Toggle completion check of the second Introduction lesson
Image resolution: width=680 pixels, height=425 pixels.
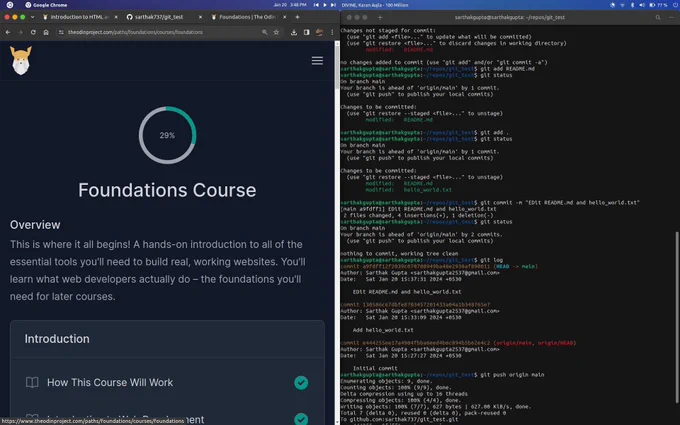point(301,418)
